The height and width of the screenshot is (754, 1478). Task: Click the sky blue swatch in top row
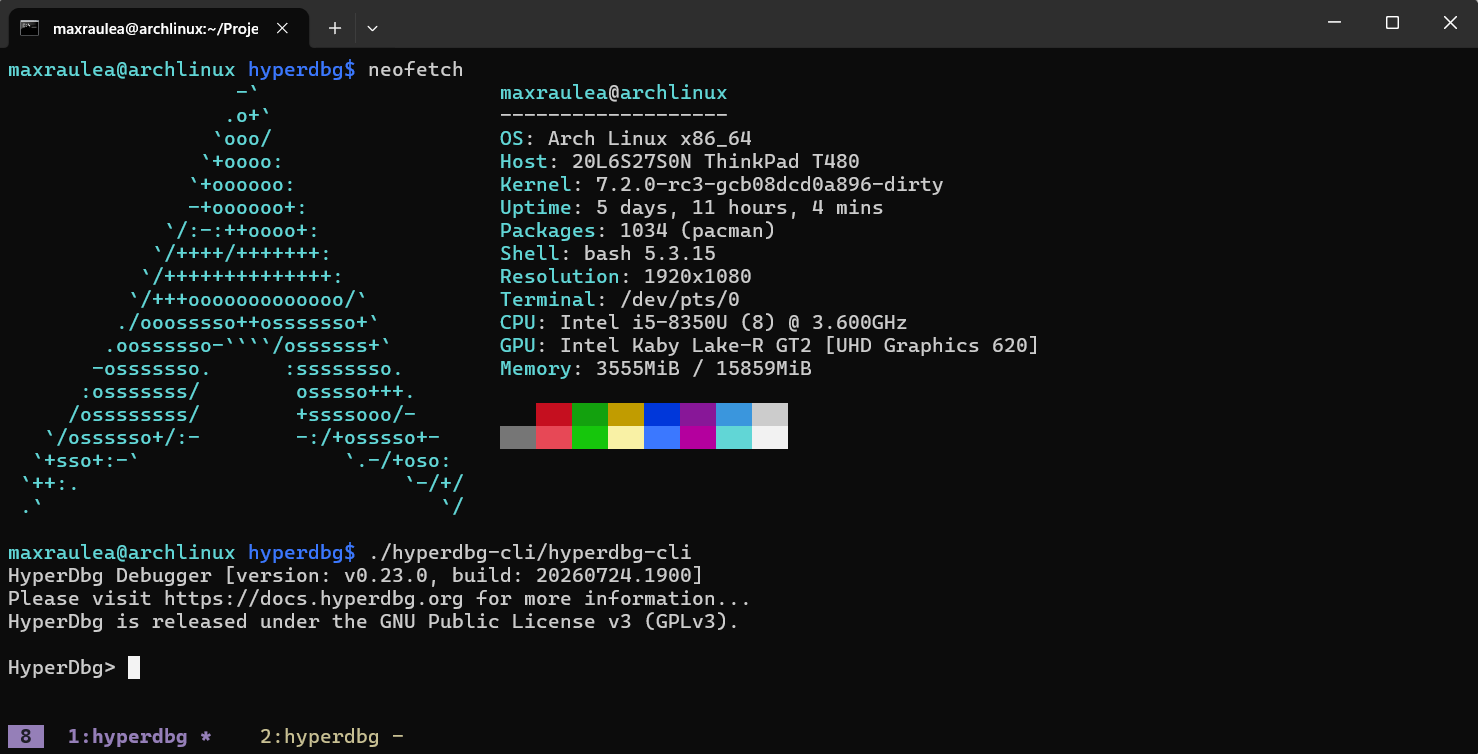(734, 415)
